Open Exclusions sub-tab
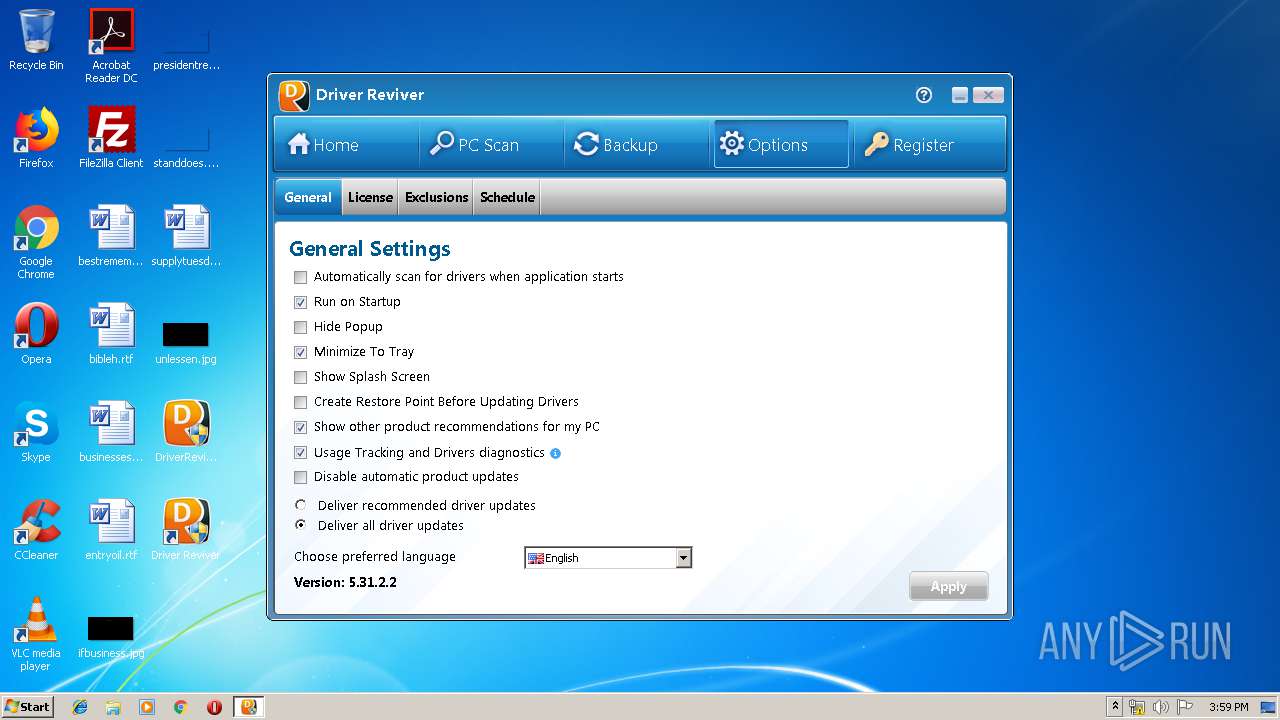 437,197
